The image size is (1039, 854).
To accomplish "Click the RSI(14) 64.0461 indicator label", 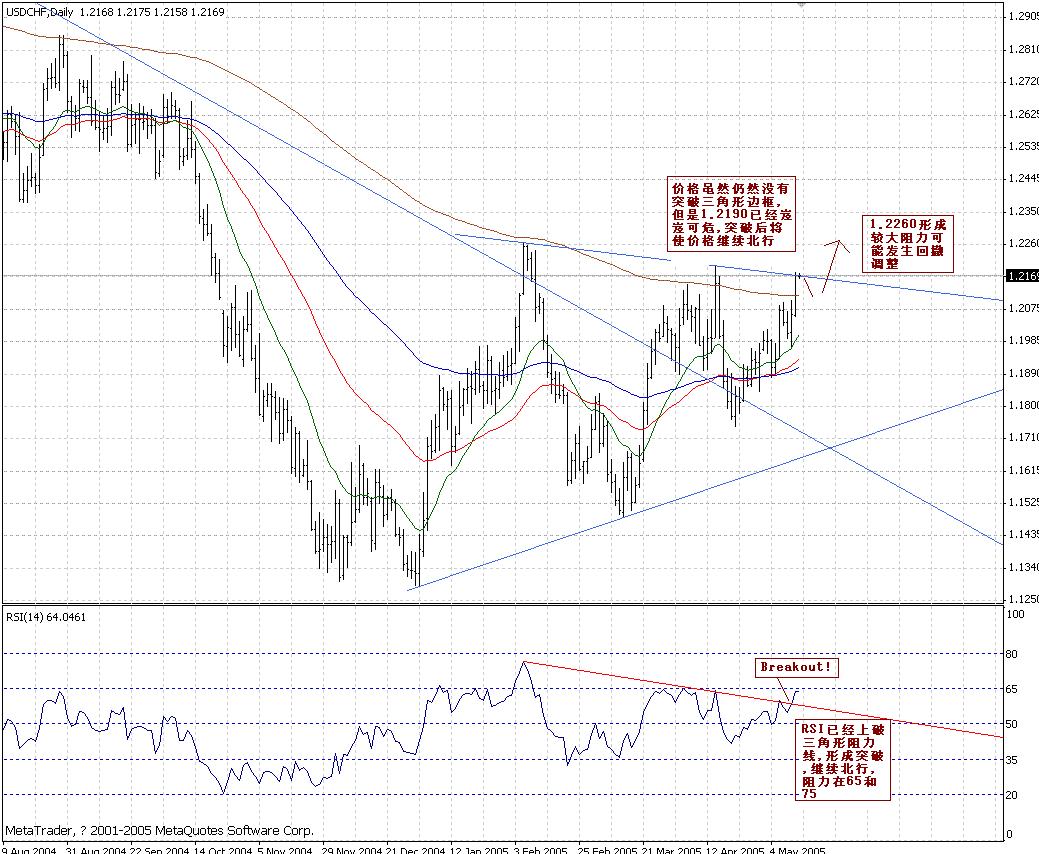I will click(46, 617).
